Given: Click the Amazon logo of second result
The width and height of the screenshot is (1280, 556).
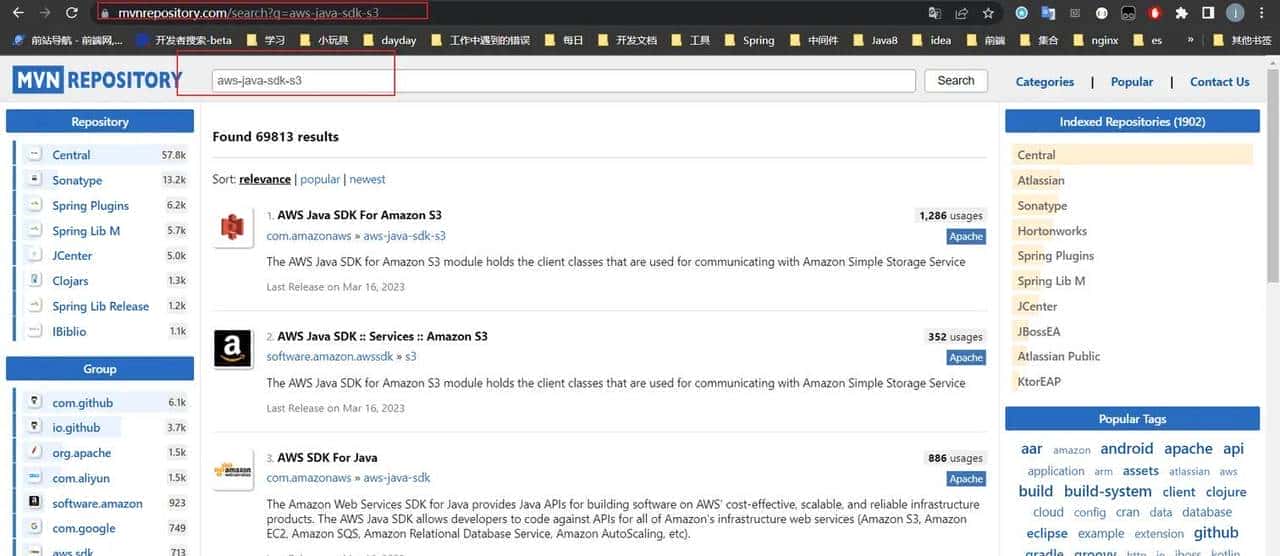Looking at the screenshot, I should 233,349.
